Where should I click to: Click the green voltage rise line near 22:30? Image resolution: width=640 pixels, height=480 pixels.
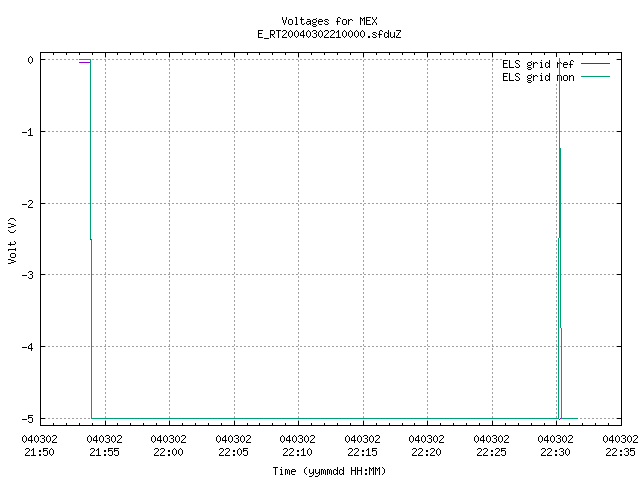click(560, 239)
